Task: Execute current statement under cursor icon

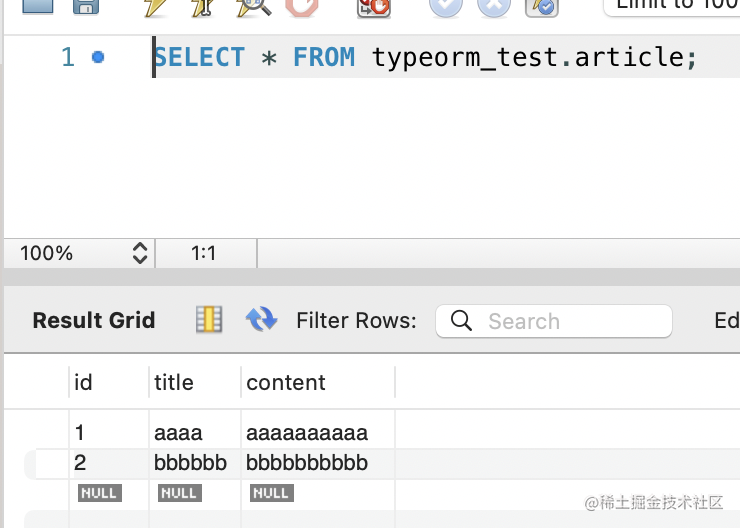Action: (203, 7)
